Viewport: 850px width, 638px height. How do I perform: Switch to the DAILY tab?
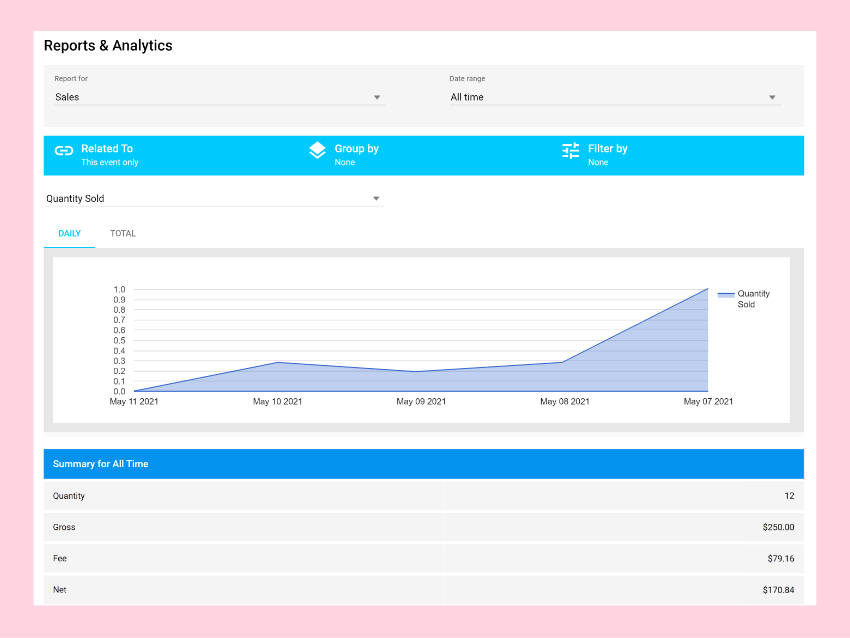click(70, 234)
